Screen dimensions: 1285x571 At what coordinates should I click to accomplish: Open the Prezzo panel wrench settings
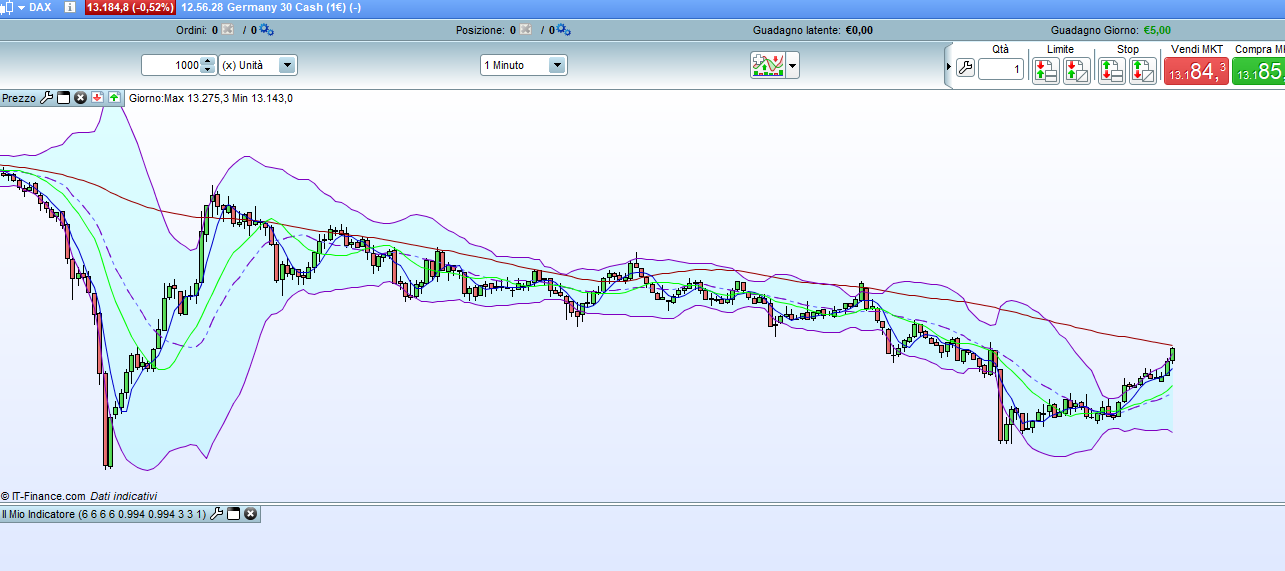click(x=46, y=98)
